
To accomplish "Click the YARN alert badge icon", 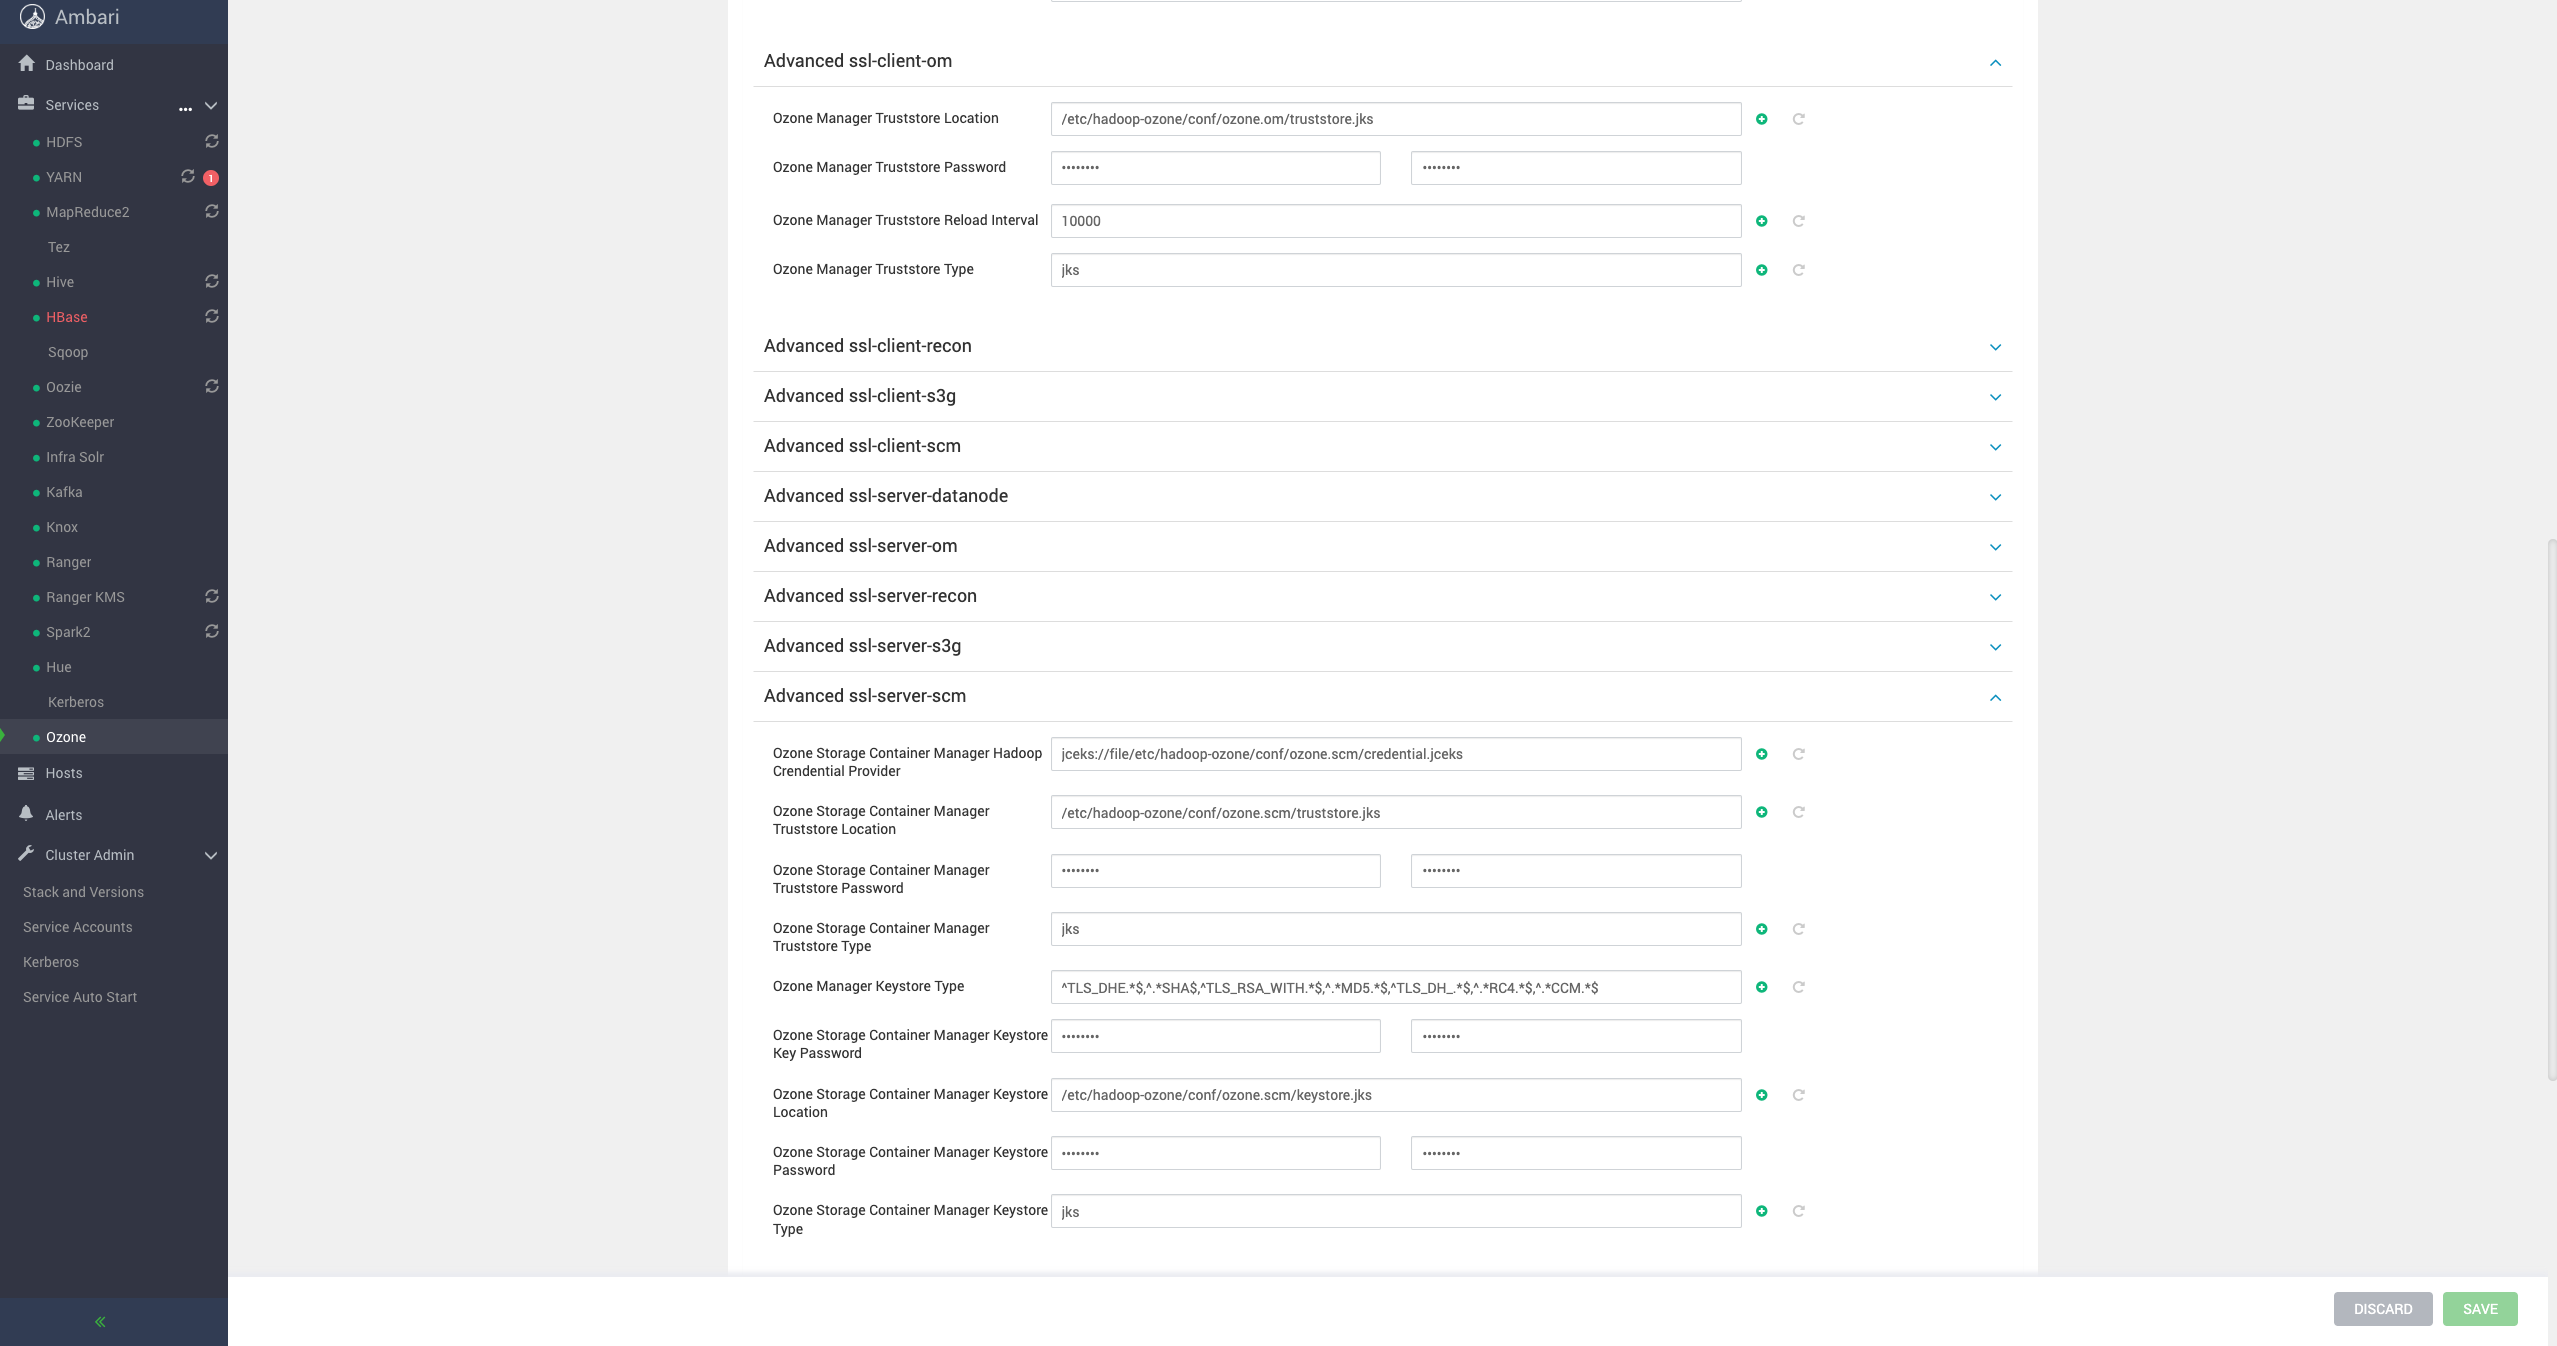I will [211, 178].
